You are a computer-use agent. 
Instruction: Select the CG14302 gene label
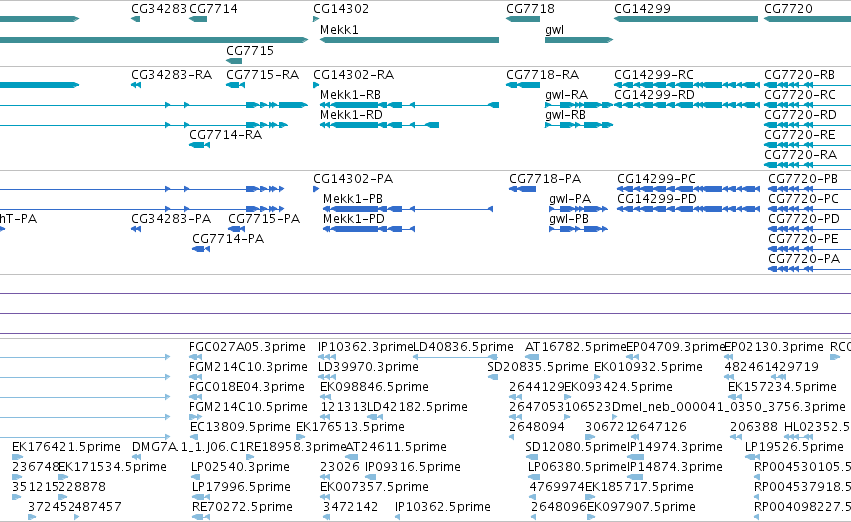(341, 9)
